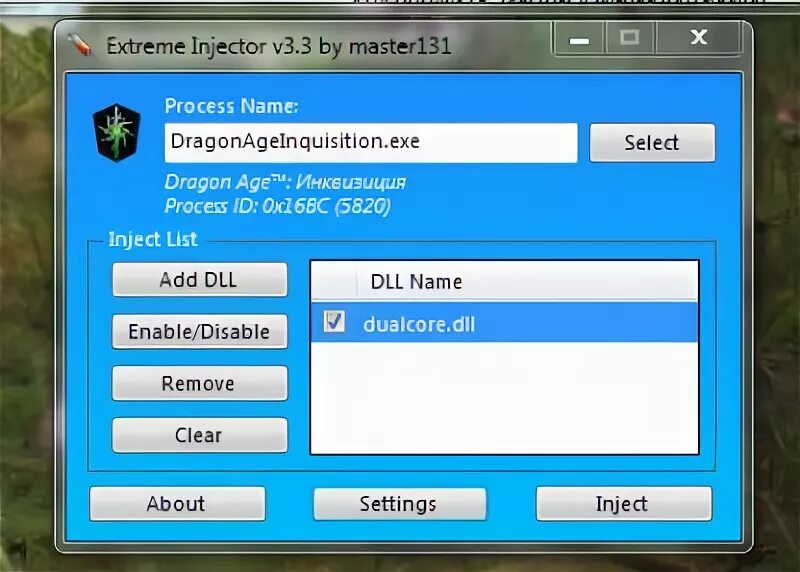800x572 pixels.
Task: Close the Extreme Injector window
Action: [698, 37]
